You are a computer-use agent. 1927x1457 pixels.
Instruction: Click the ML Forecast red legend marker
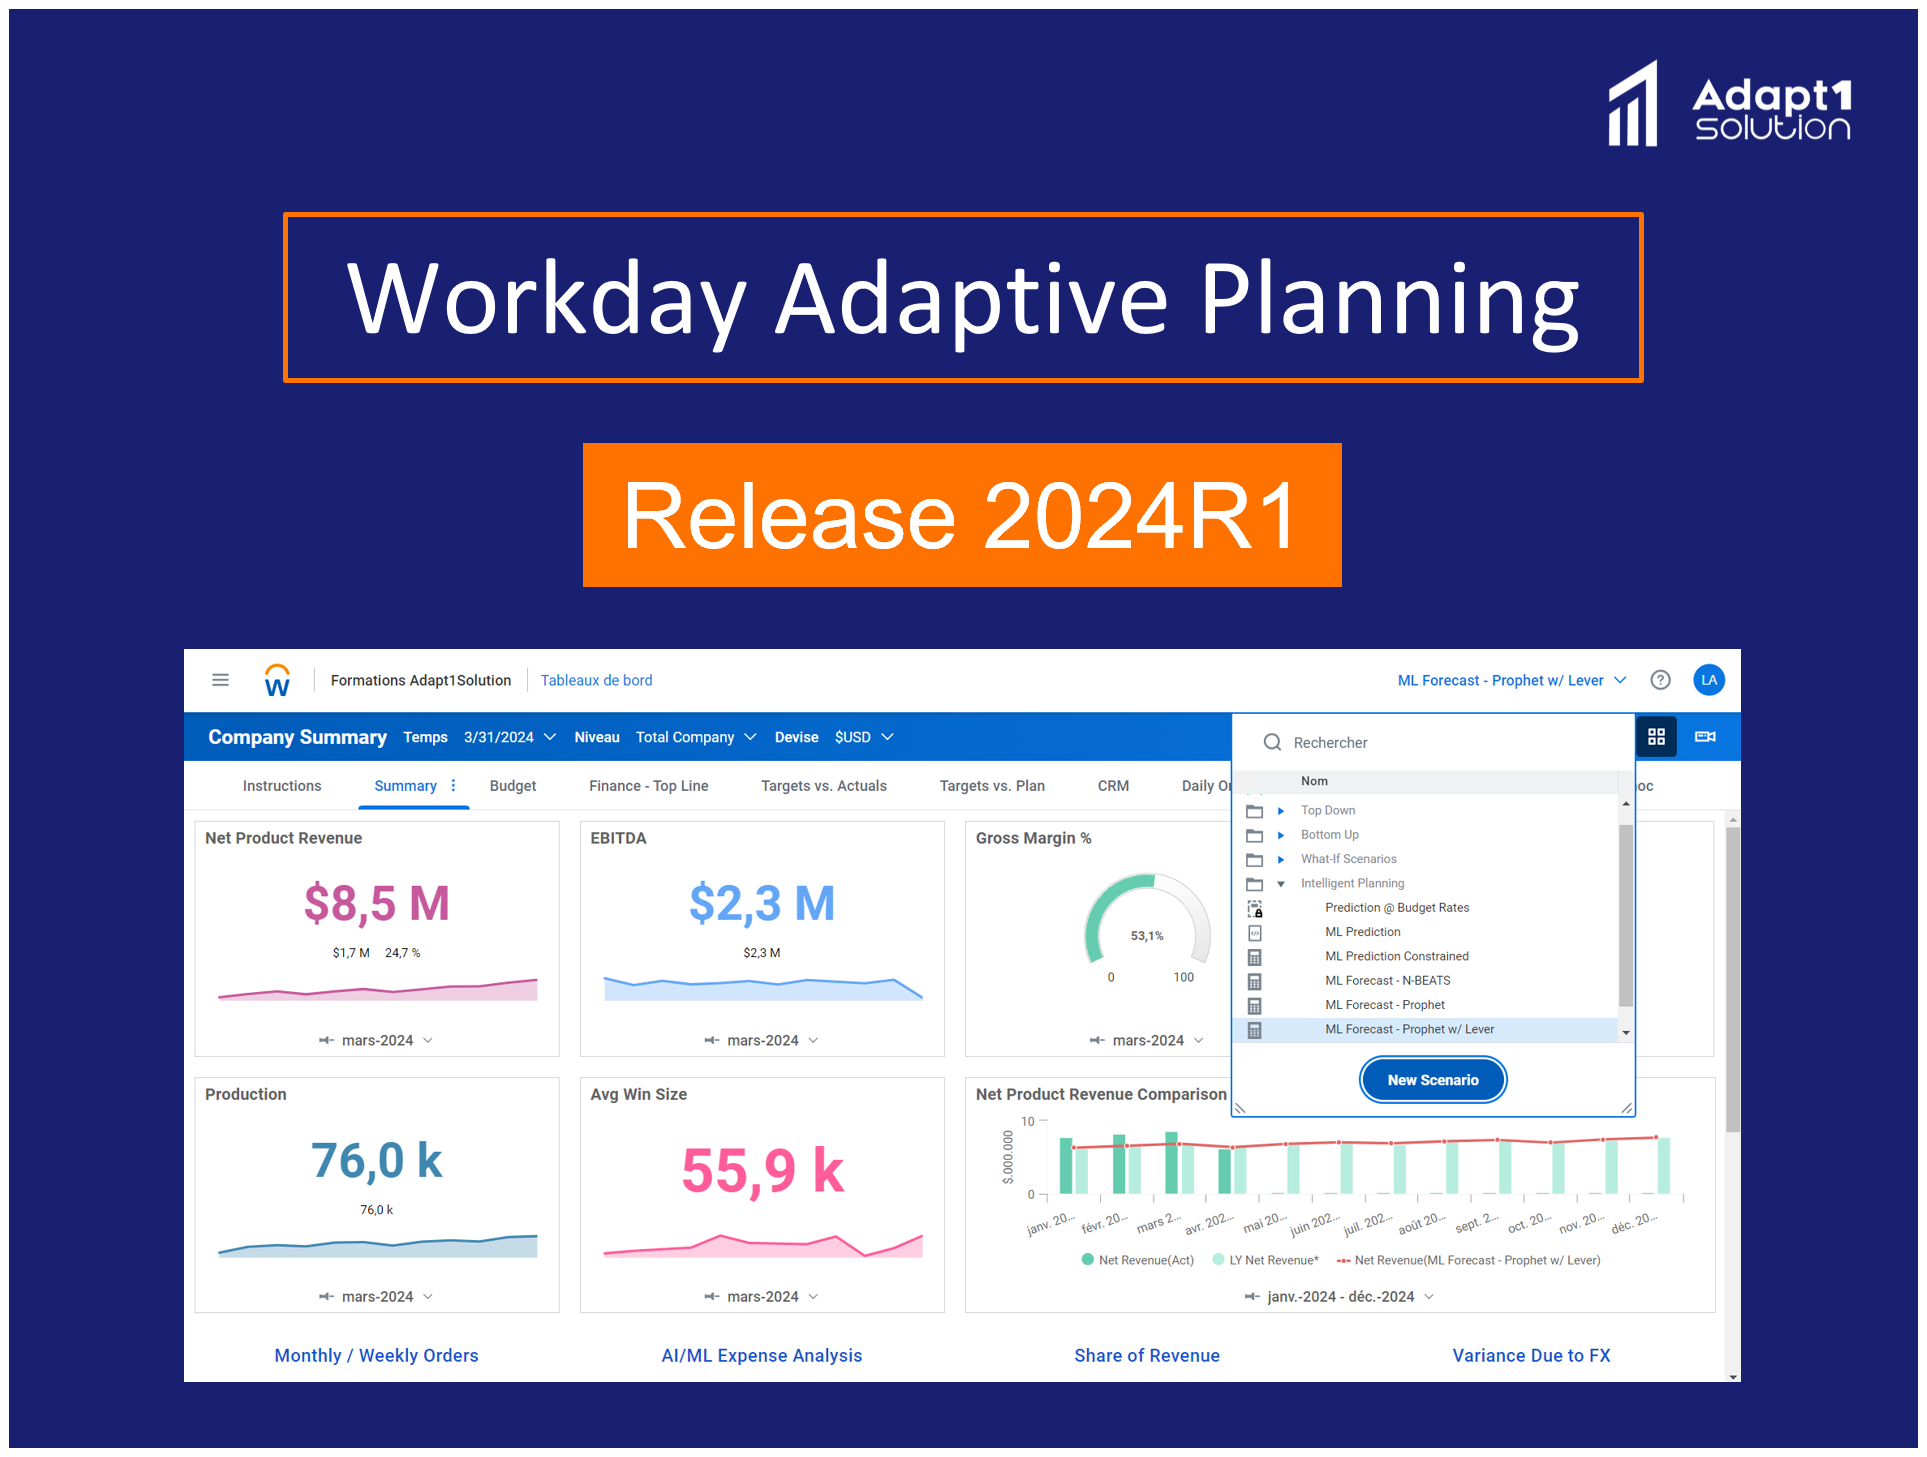click(x=1343, y=1260)
